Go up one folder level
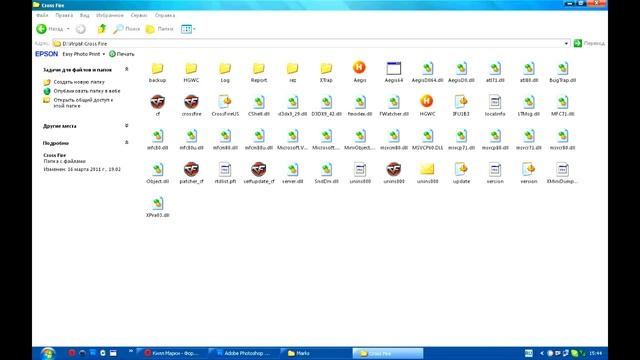The width and height of the screenshot is (640, 360). coord(102,29)
